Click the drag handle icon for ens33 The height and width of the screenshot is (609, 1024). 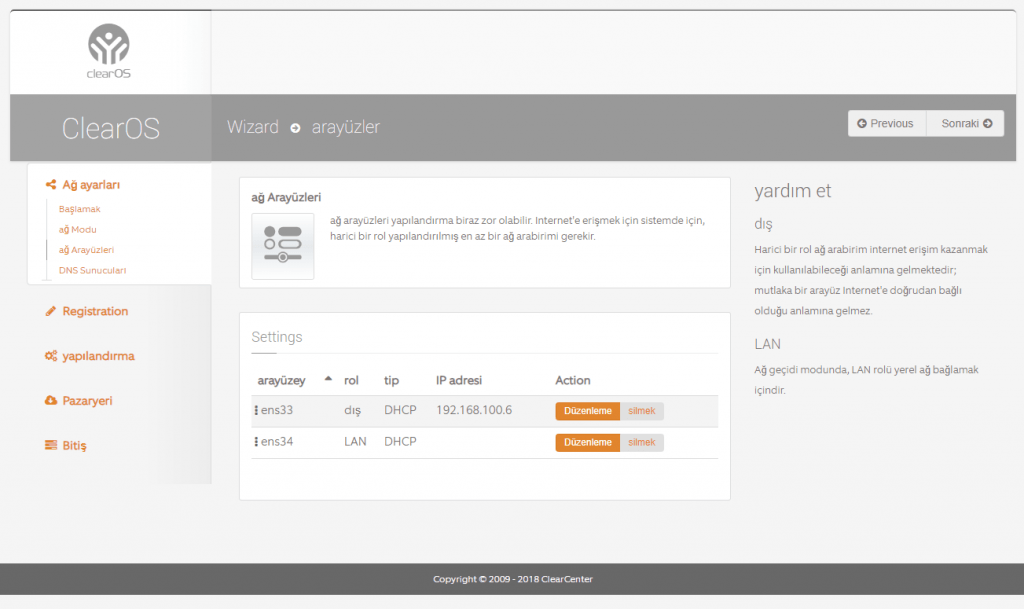(x=256, y=411)
